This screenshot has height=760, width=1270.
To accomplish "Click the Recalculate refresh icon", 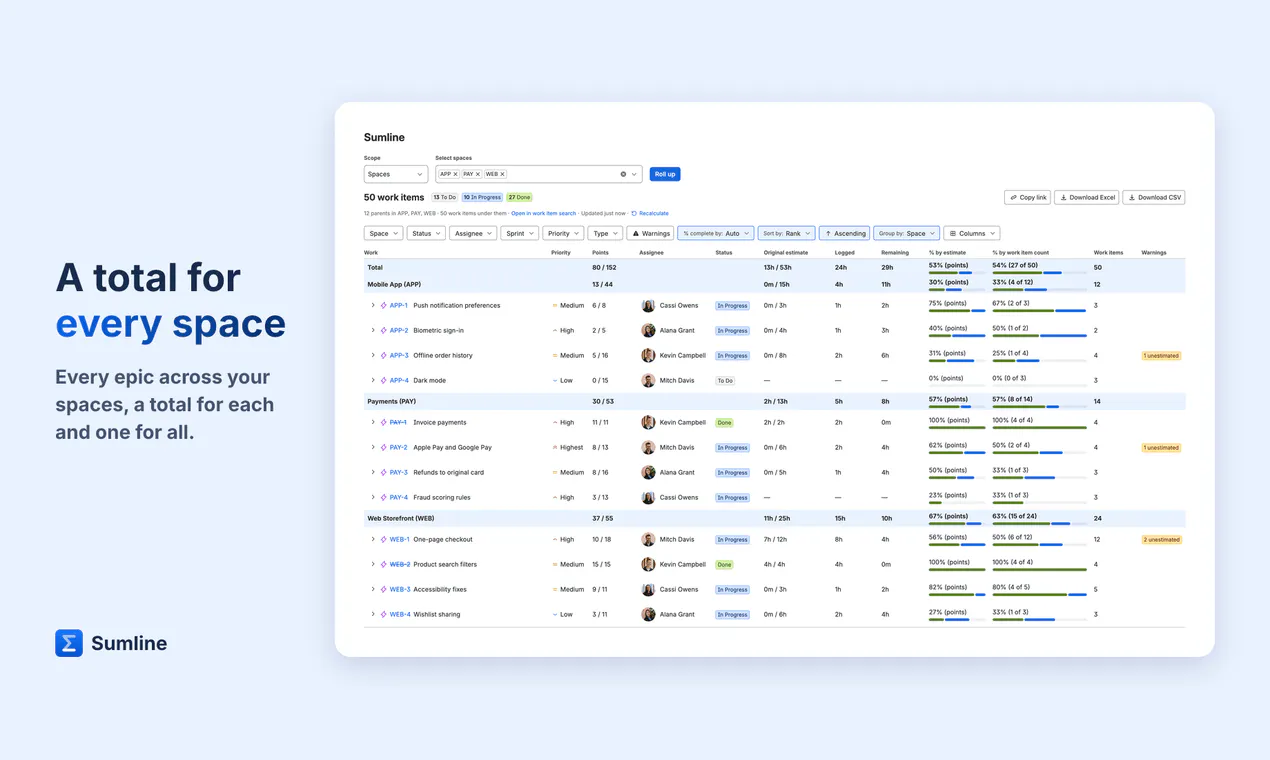I will click(x=634, y=213).
